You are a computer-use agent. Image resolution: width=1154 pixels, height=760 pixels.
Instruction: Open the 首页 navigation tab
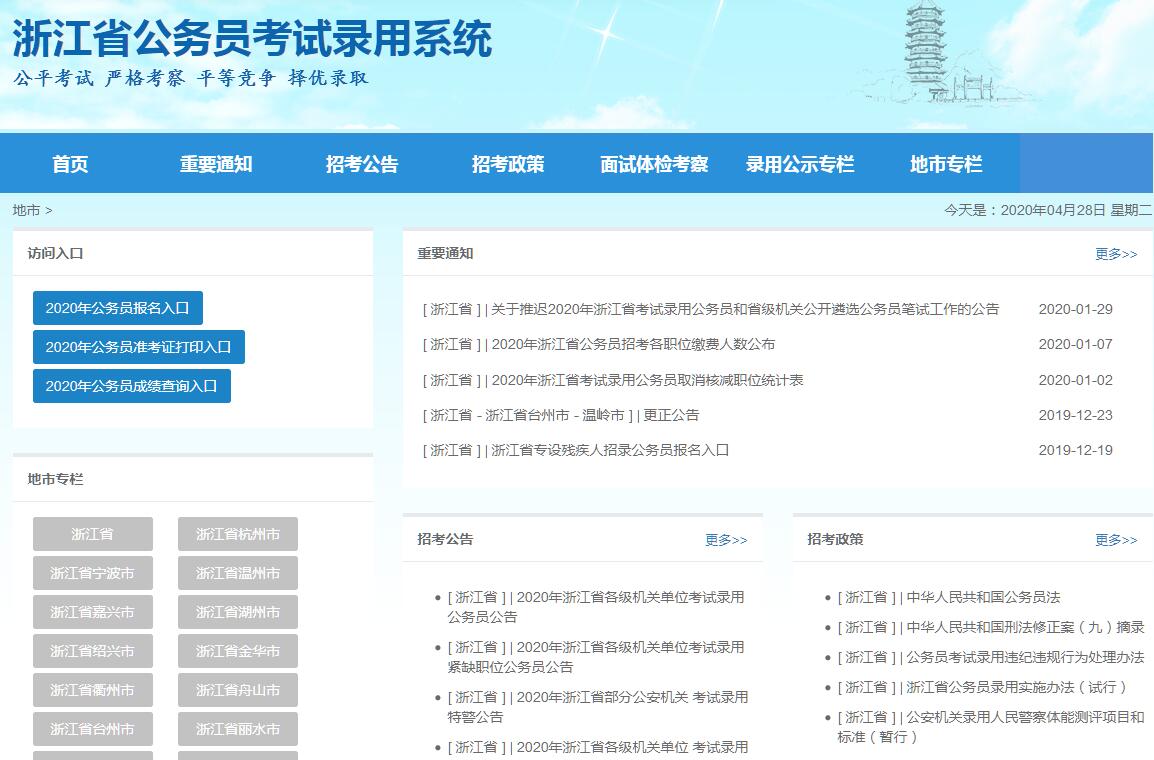(x=70, y=164)
